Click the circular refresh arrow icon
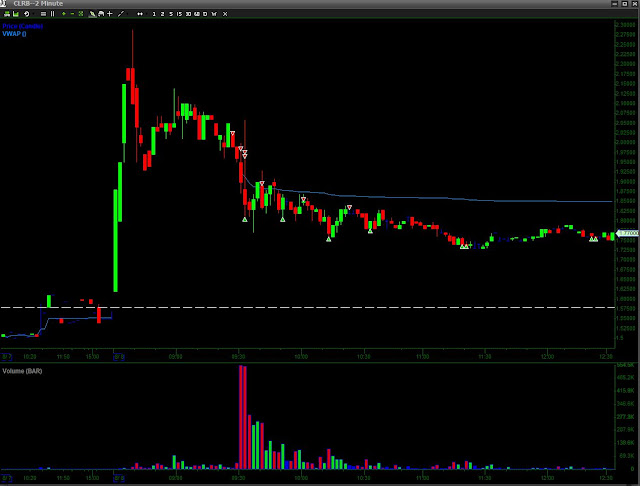The height and width of the screenshot is (486, 640). tap(27, 14)
